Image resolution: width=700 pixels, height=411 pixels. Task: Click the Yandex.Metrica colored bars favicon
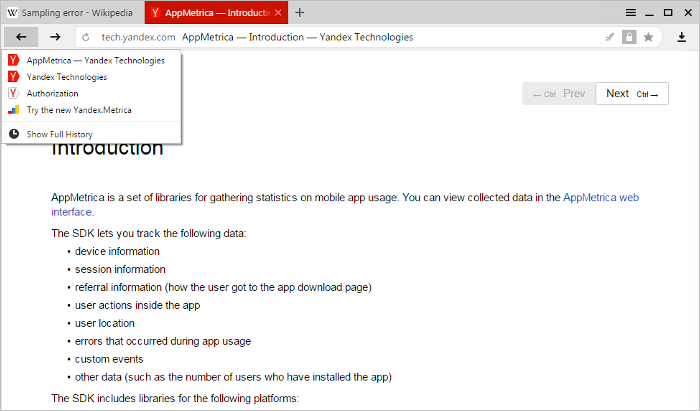pyautogui.click(x=14, y=110)
